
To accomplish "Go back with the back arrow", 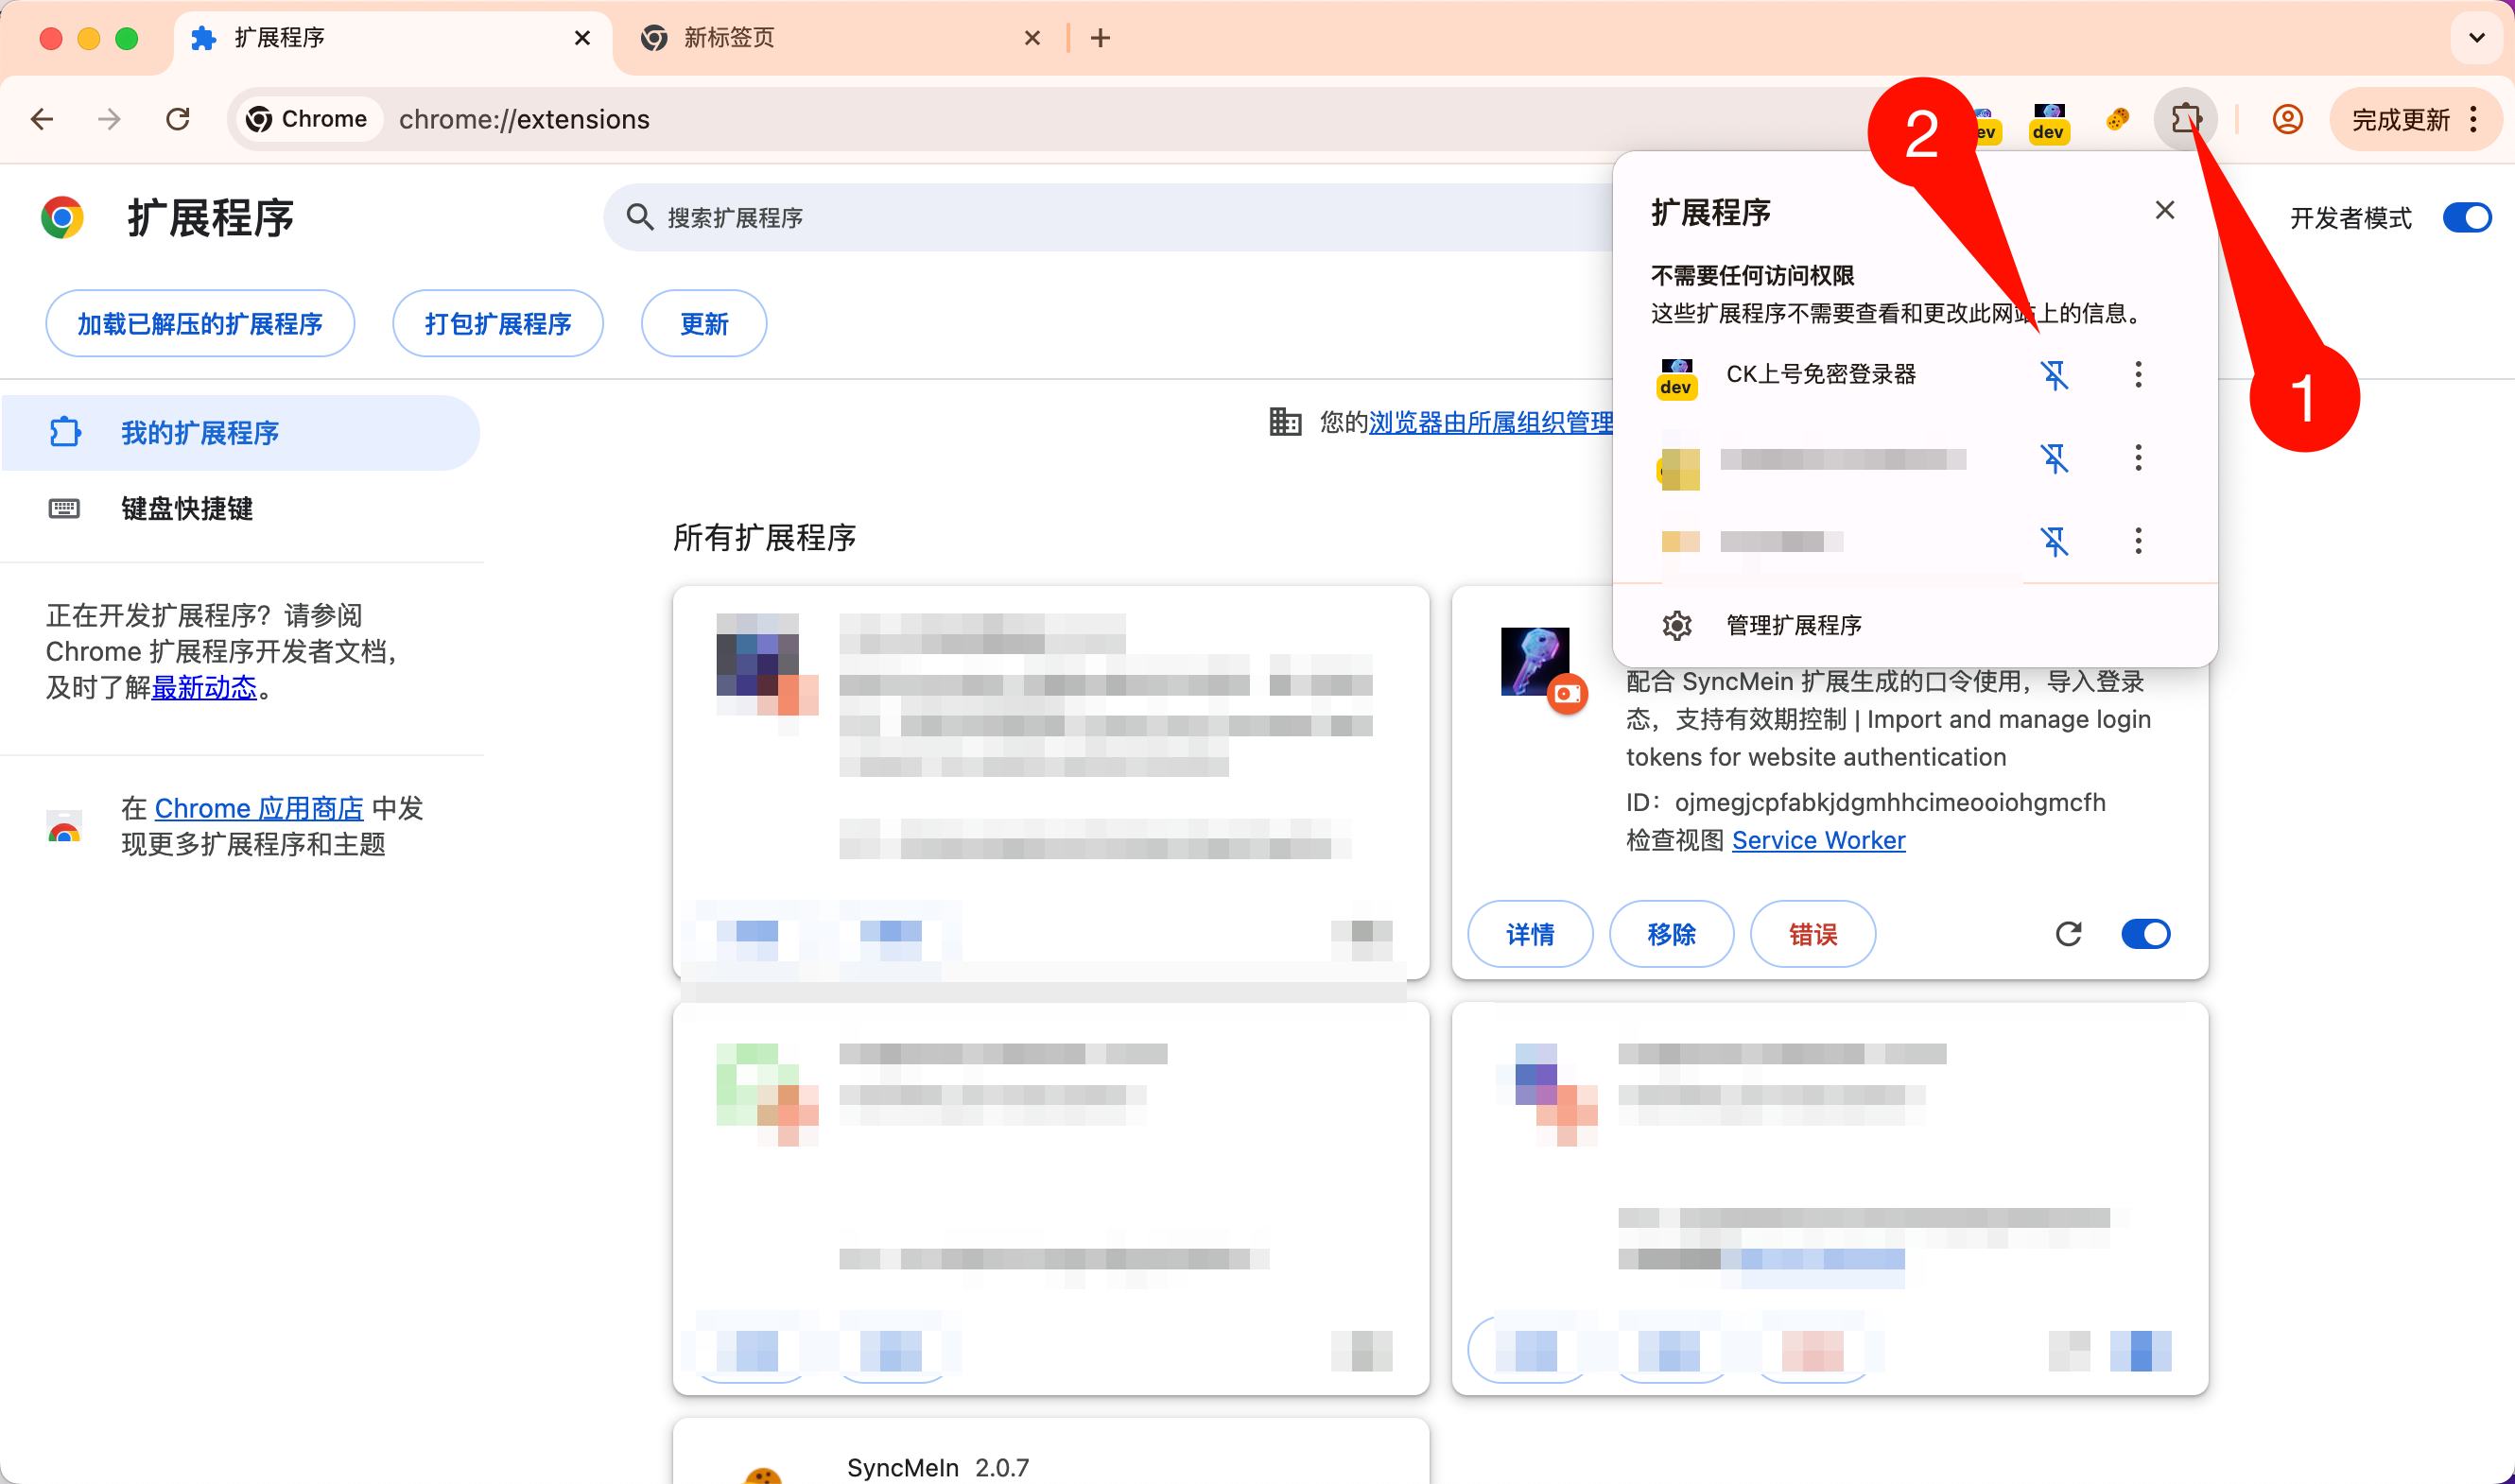I will click(42, 119).
